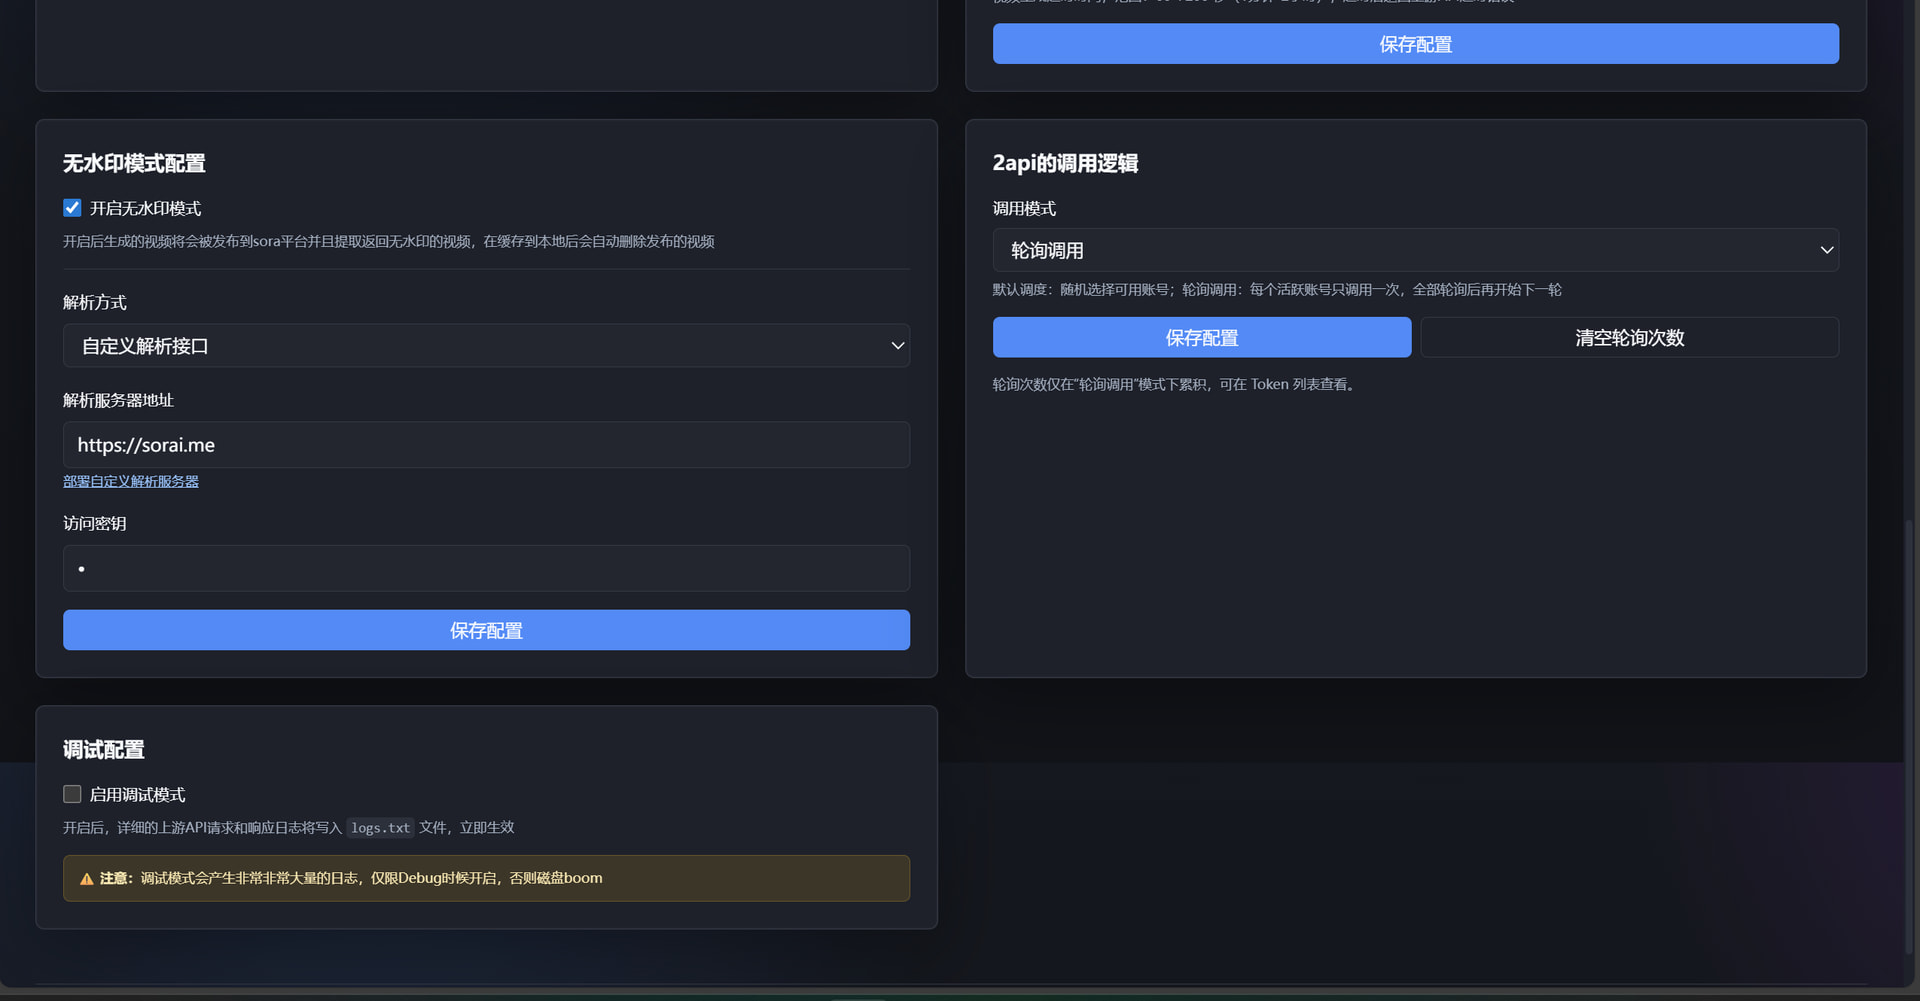
Task: Click description starting 默认调度：随机选择可用账号
Action: 1277,290
